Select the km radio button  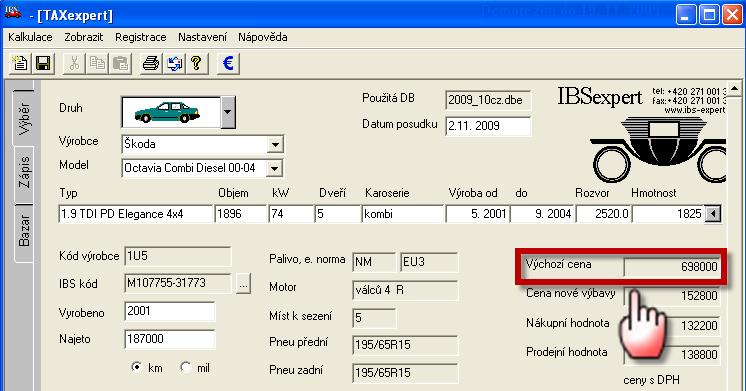point(137,367)
